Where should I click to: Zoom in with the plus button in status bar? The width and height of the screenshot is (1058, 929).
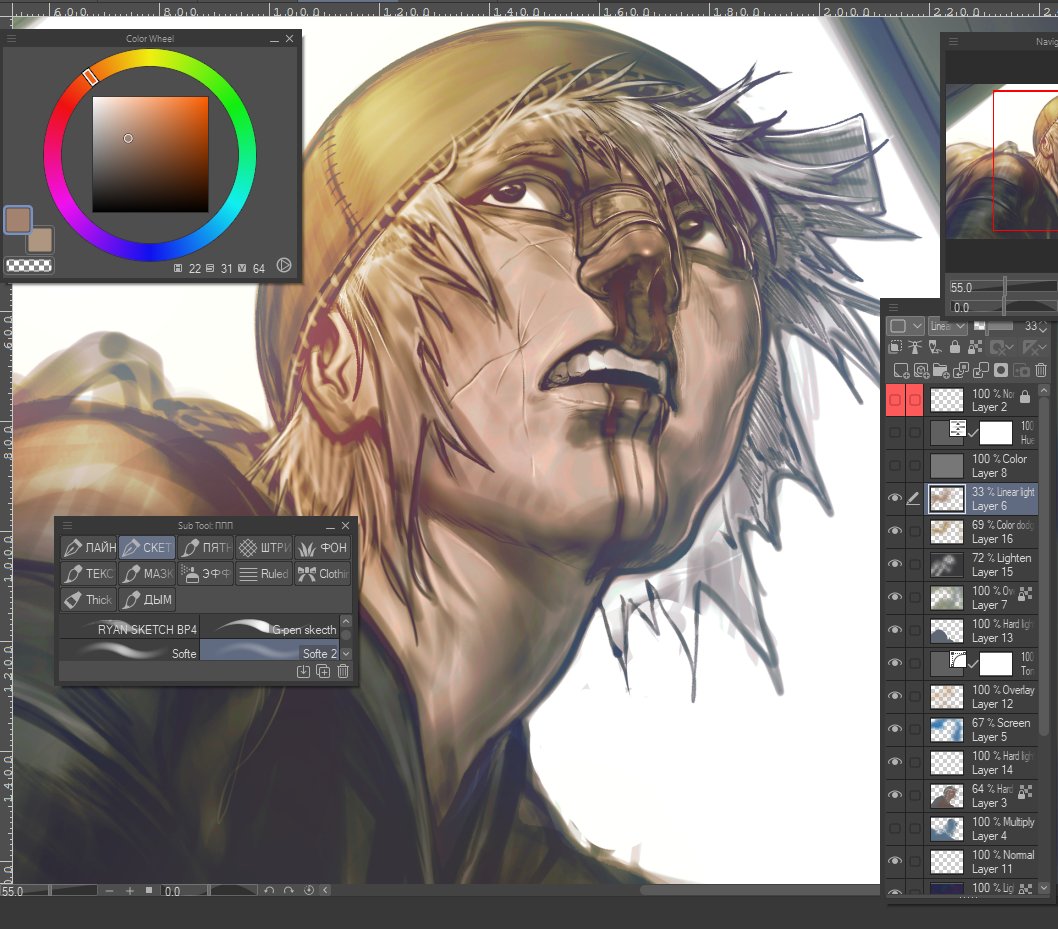[130, 891]
